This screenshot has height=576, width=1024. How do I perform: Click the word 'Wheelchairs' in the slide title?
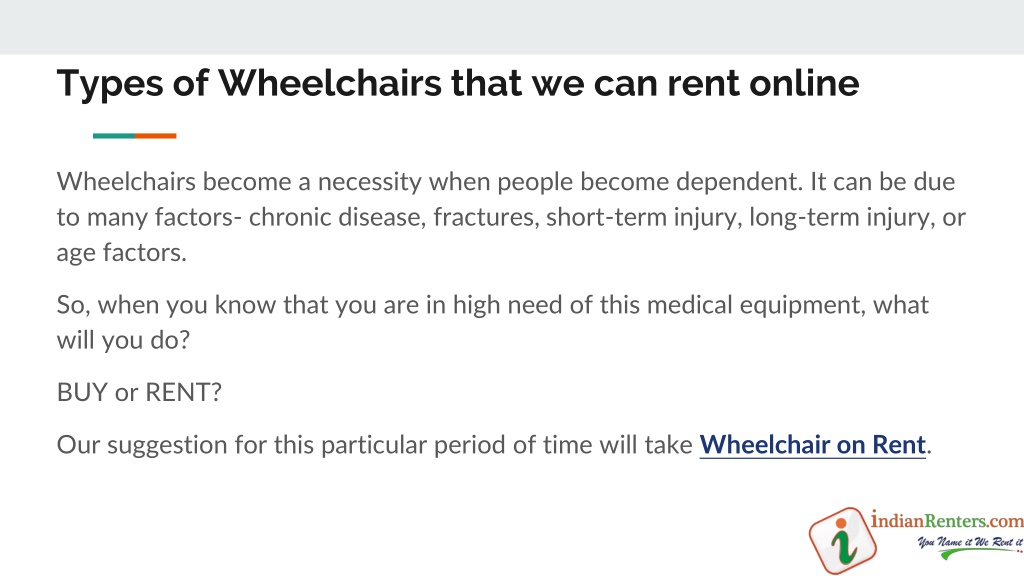pyautogui.click(x=330, y=84)
